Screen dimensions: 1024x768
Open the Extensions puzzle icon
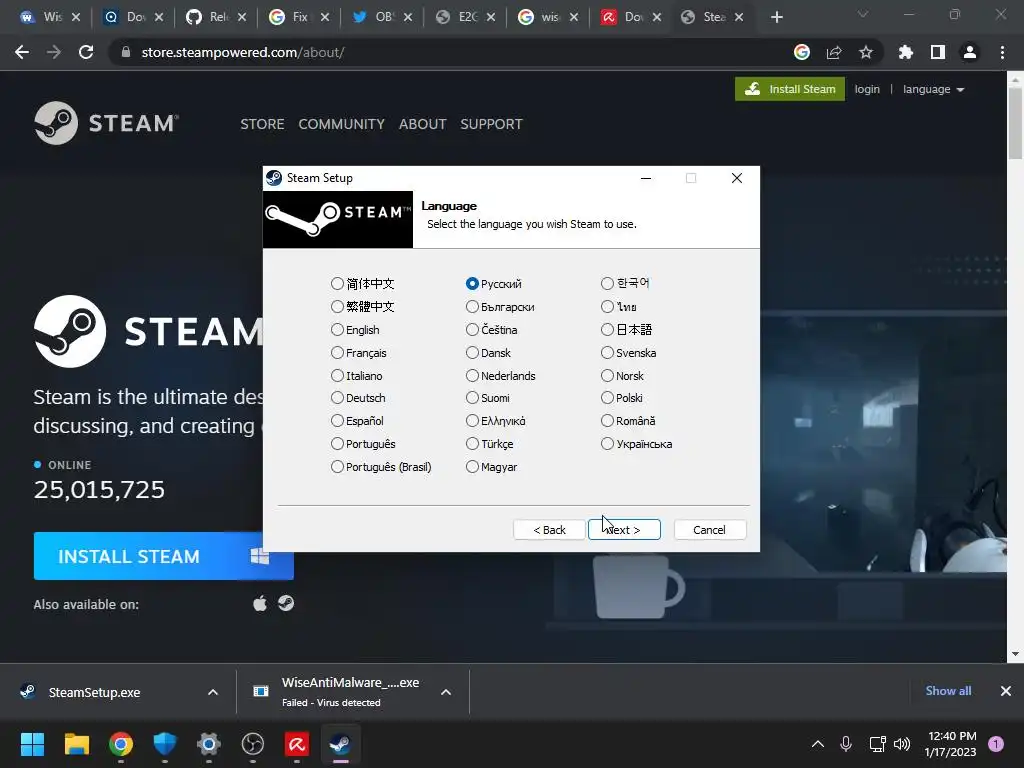[905, 52]
